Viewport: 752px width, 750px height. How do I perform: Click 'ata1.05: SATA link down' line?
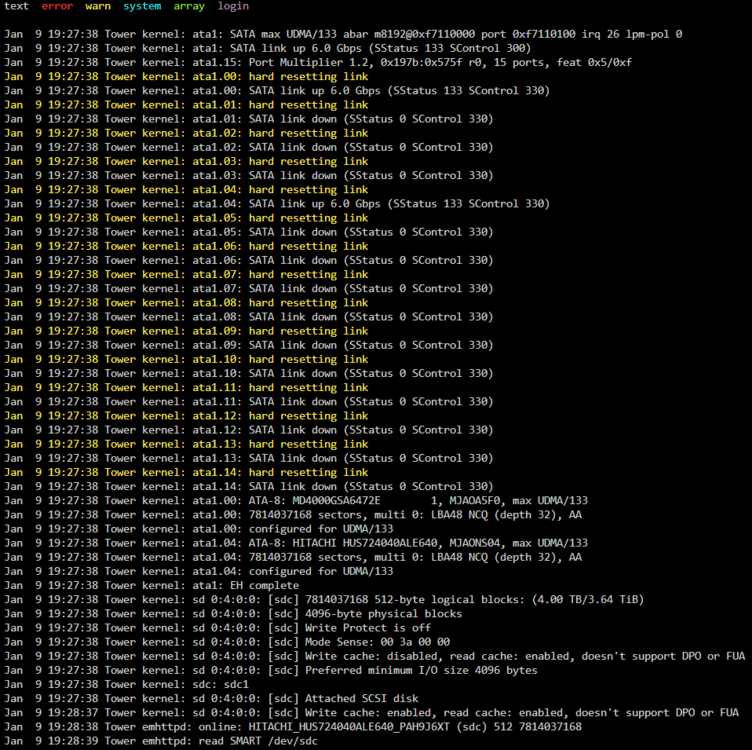click(248, 232)
